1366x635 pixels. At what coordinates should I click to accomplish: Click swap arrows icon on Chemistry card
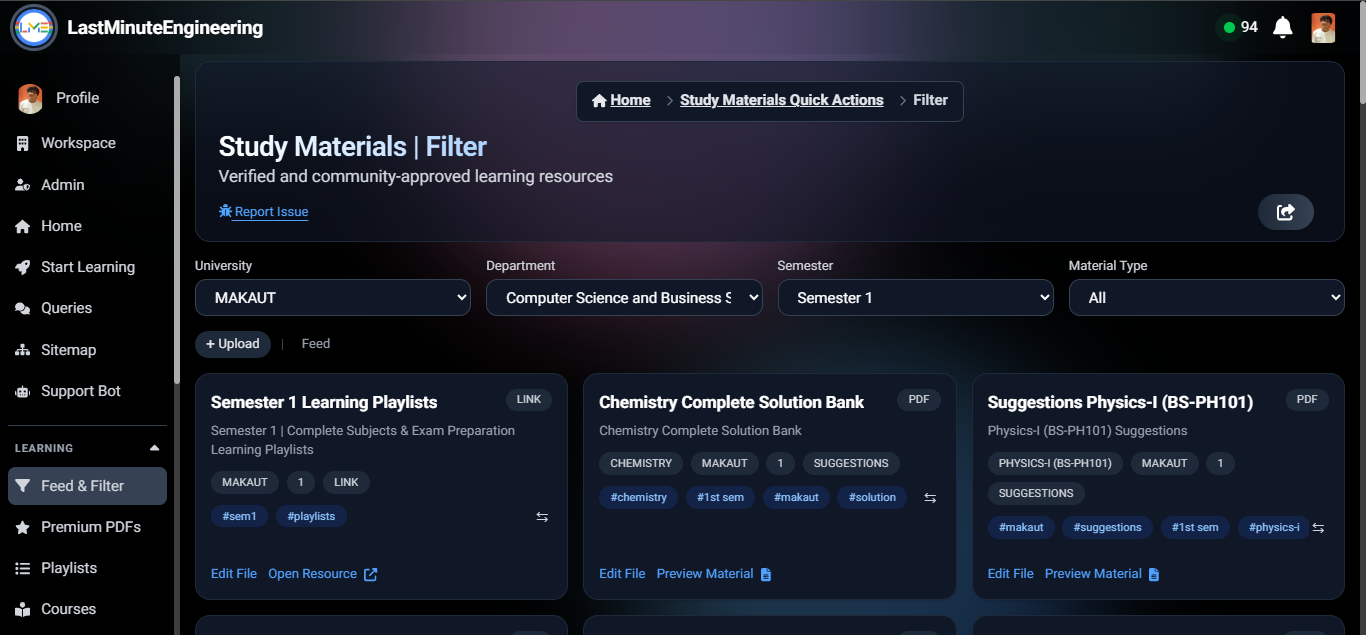coord(930,498)
